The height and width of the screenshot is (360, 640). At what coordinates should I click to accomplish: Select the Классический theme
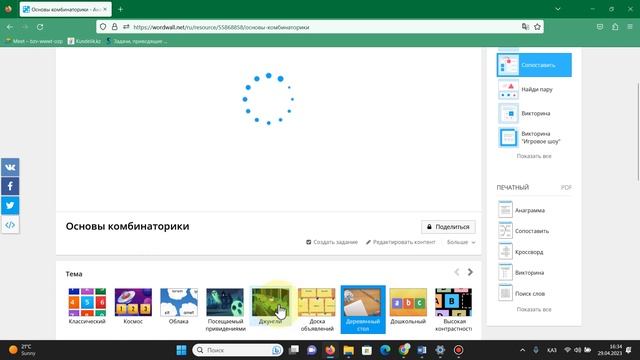pyautogui.click(x=87, y=306)
